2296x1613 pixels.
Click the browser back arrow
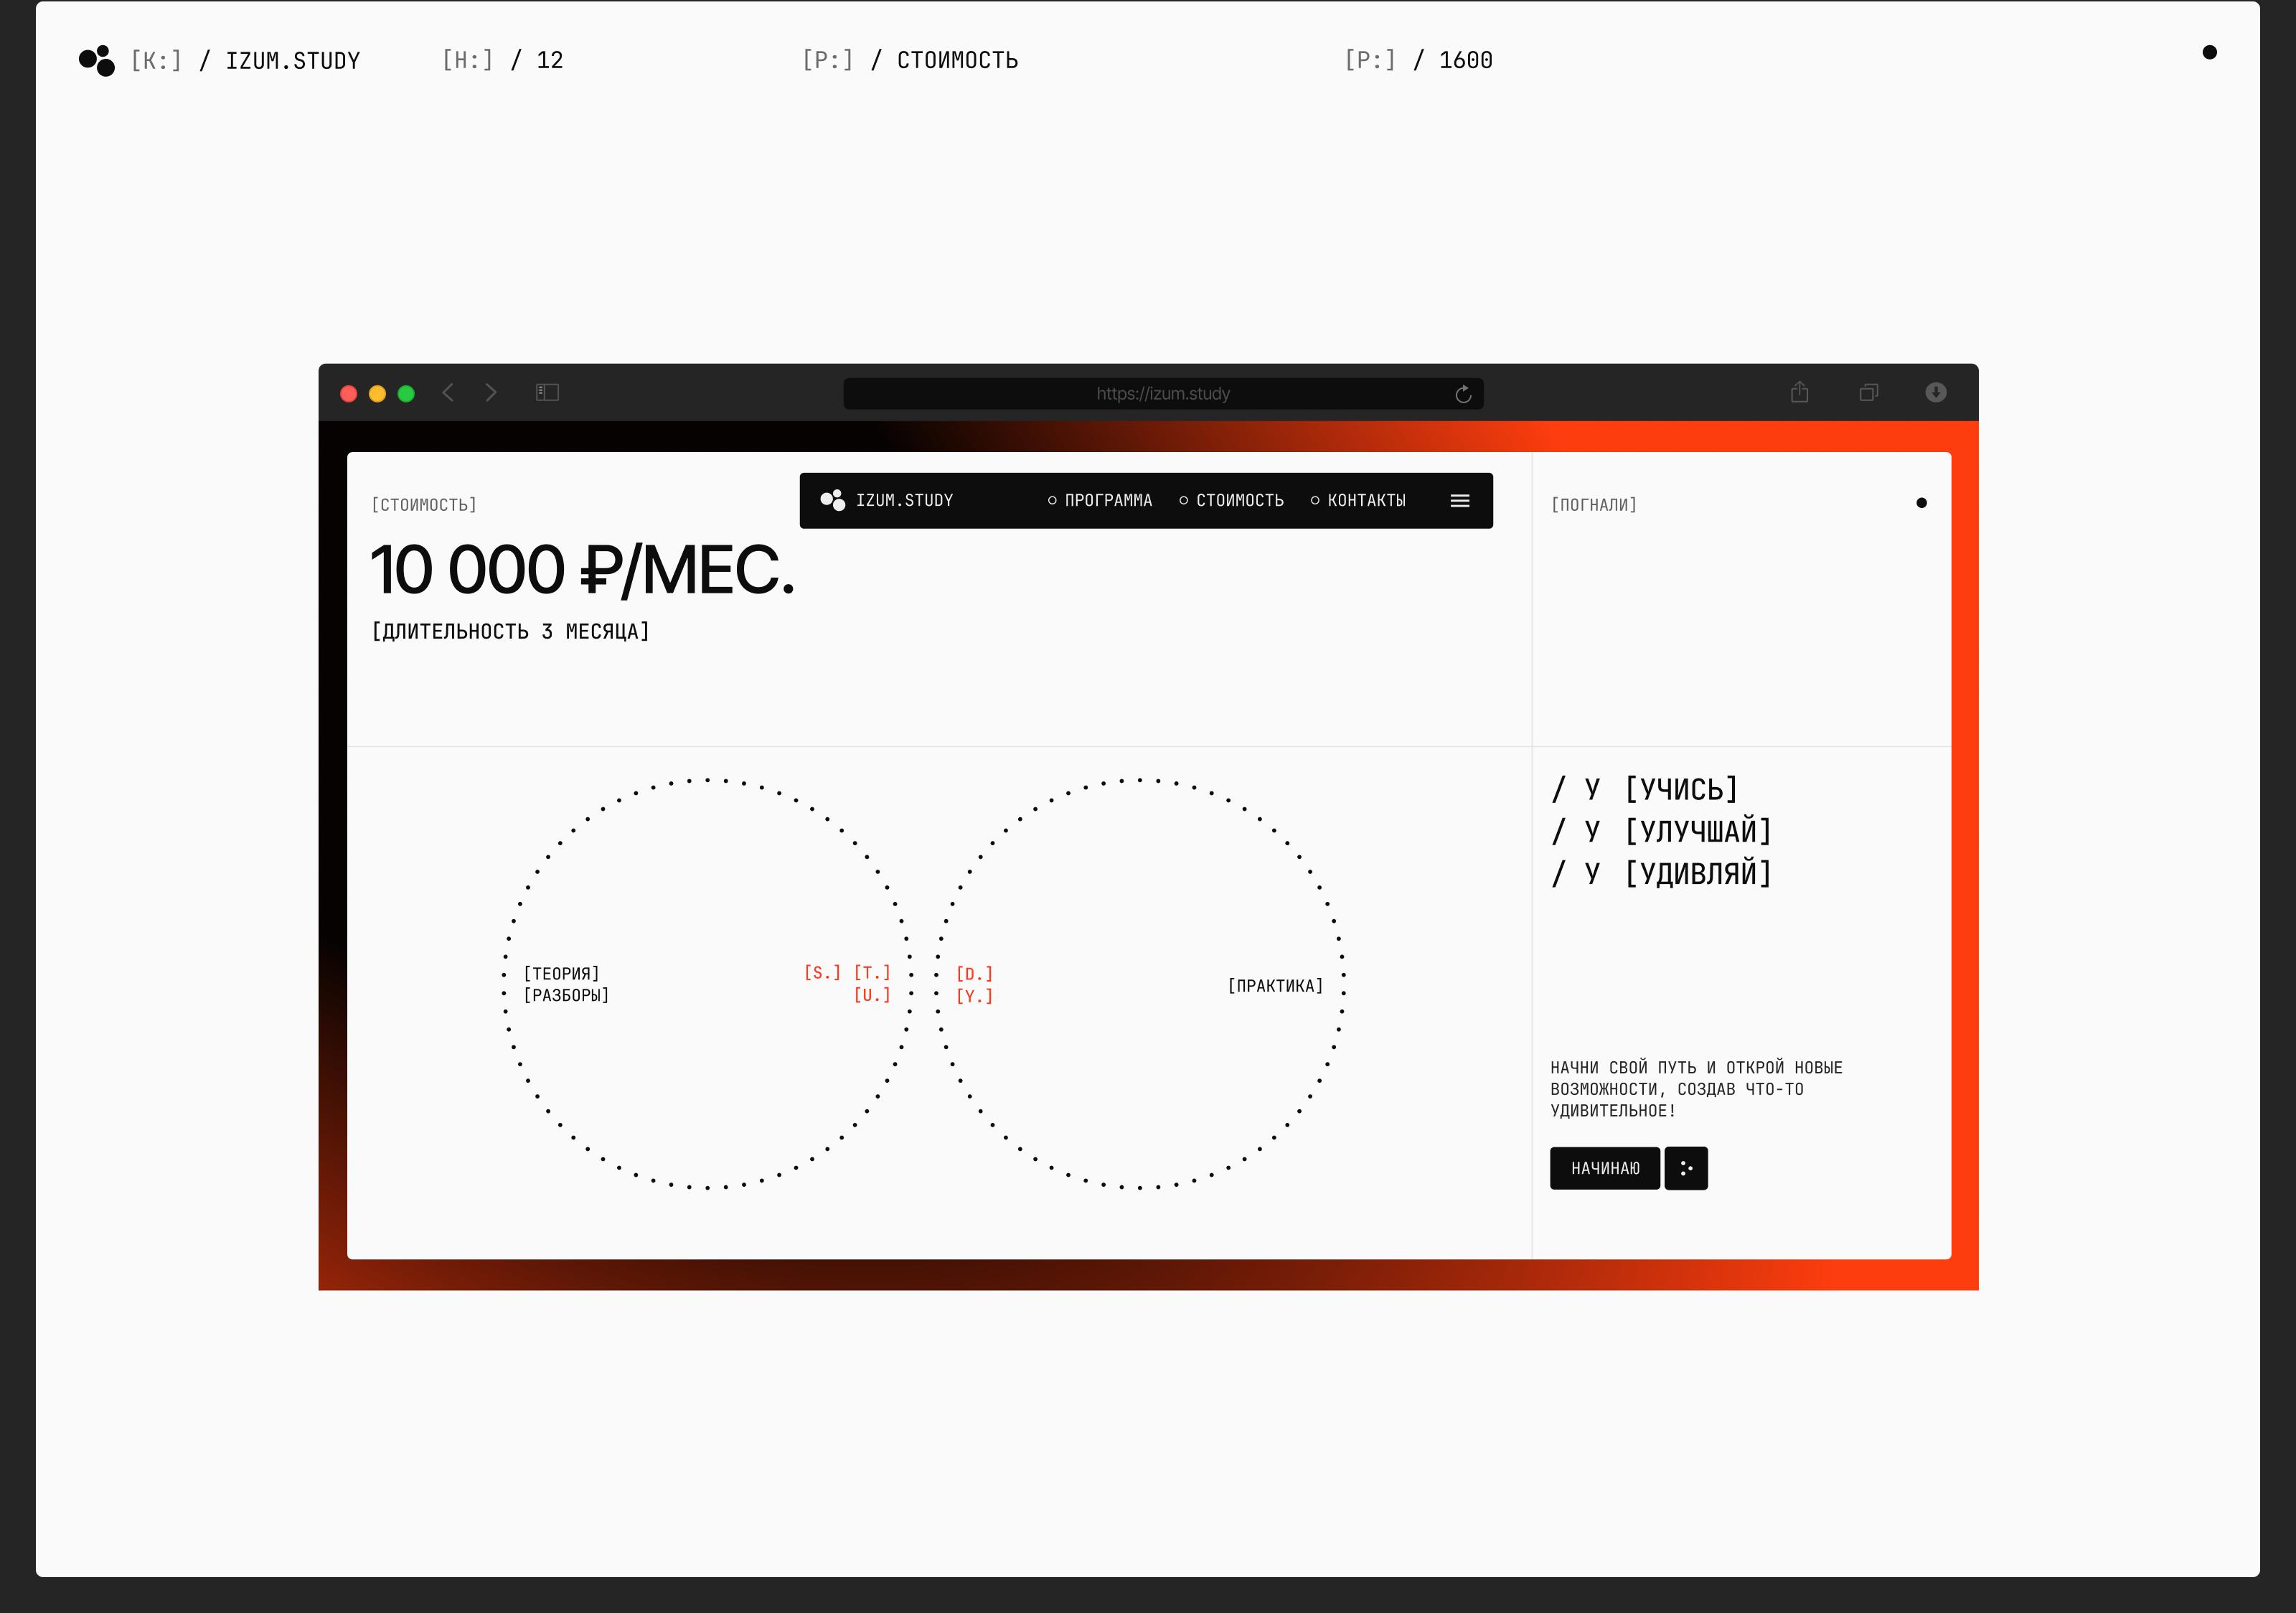(x=448, y=393)
